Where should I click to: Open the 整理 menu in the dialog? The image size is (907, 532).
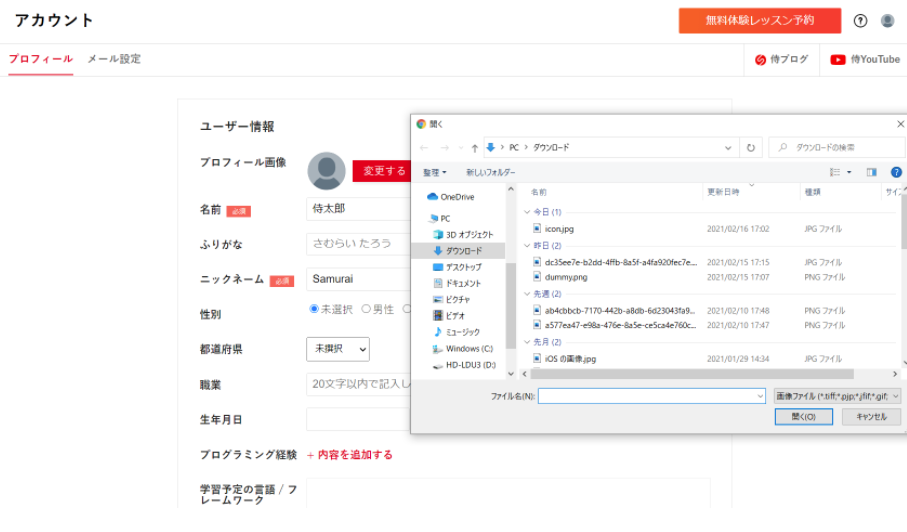pyautogui.click(x=434, y=173)
